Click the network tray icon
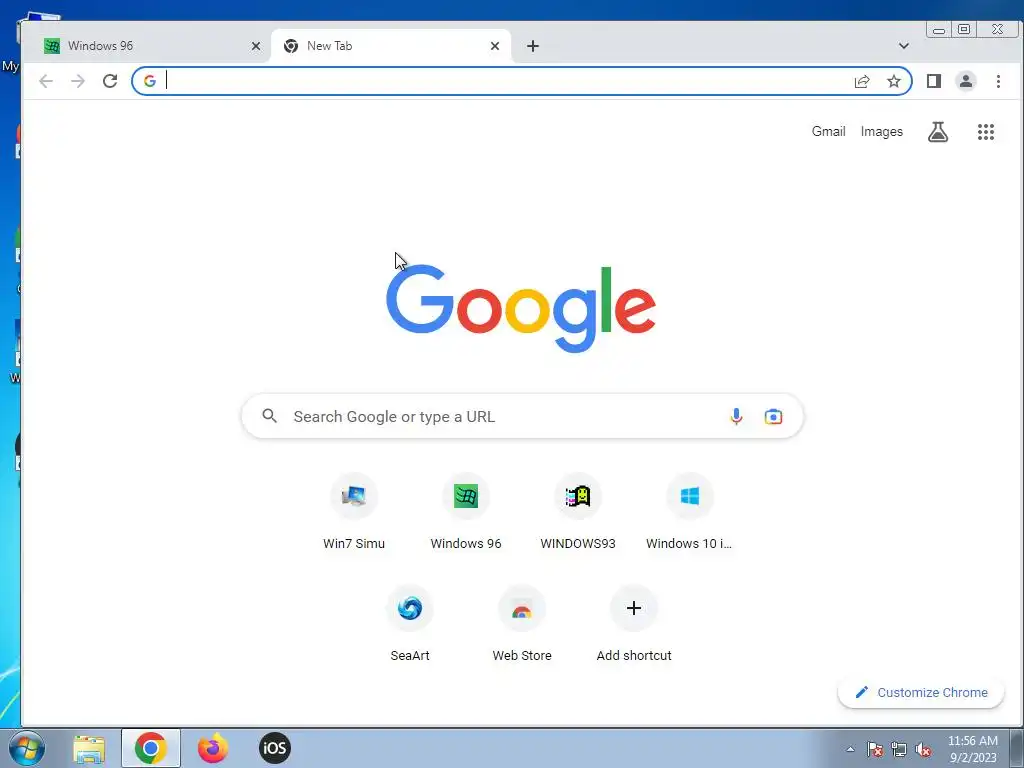The width and height of the screenshot is (1024, 768). pyautogui.click(x=899, y=750)
